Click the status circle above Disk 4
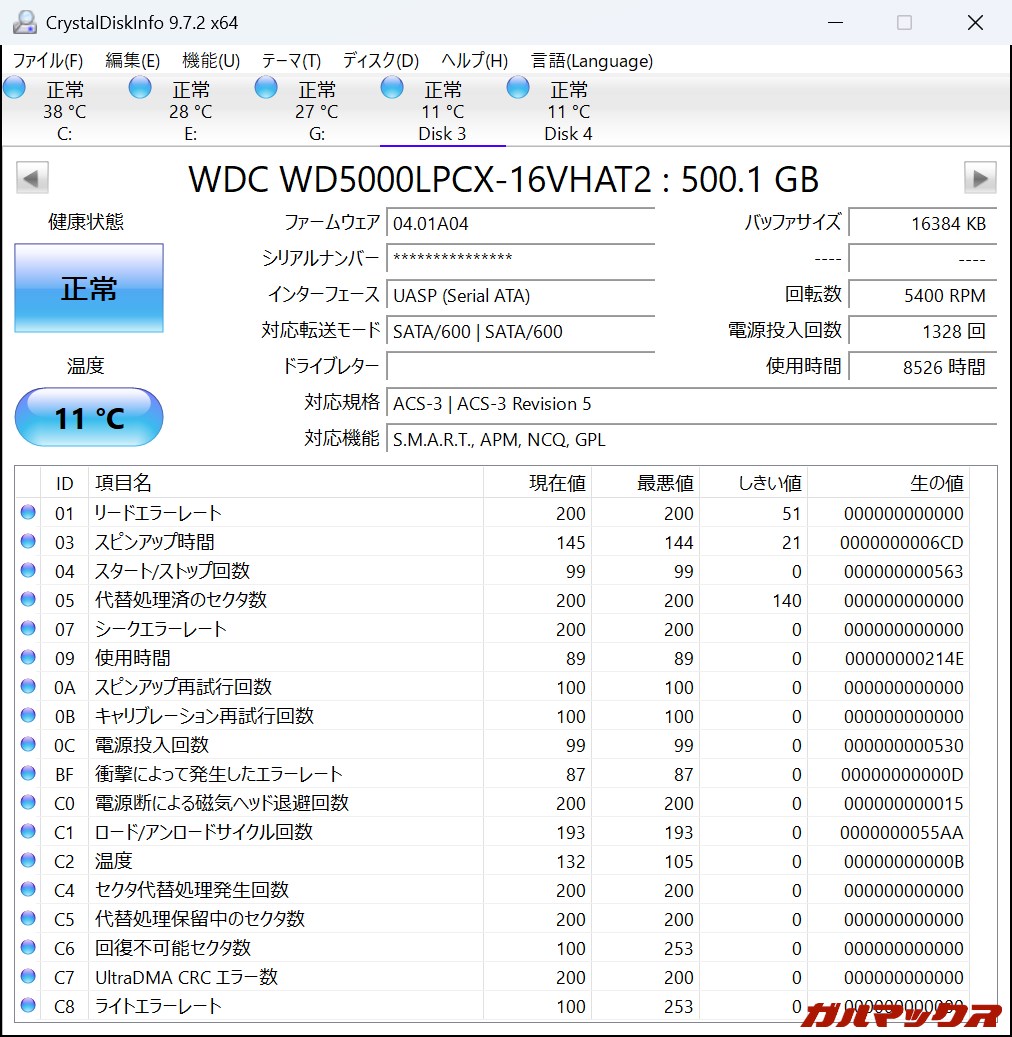The image size is (1012, 1037). tap(517, 87)
